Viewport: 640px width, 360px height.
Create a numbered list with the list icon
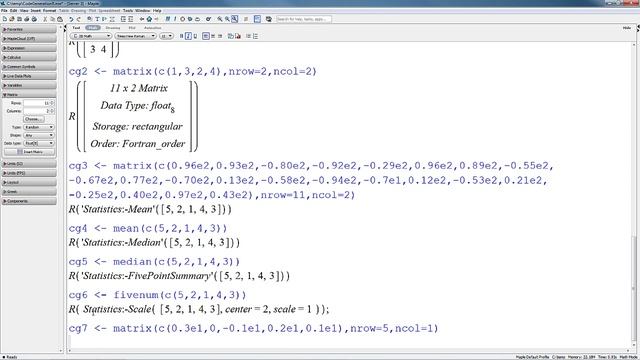coord(256,36)
